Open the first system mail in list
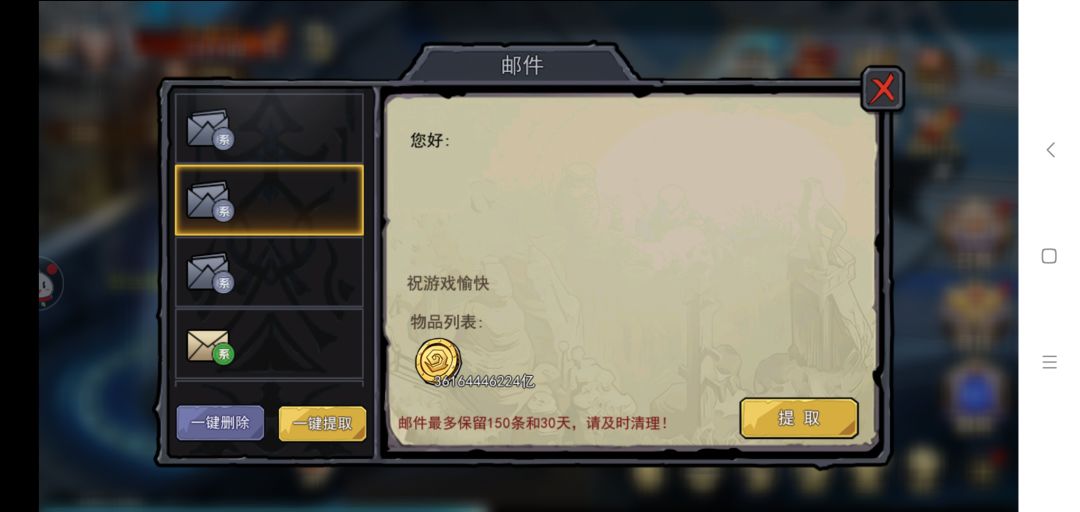Viewport: 1080px width, 512px height. tap(269, 127)
